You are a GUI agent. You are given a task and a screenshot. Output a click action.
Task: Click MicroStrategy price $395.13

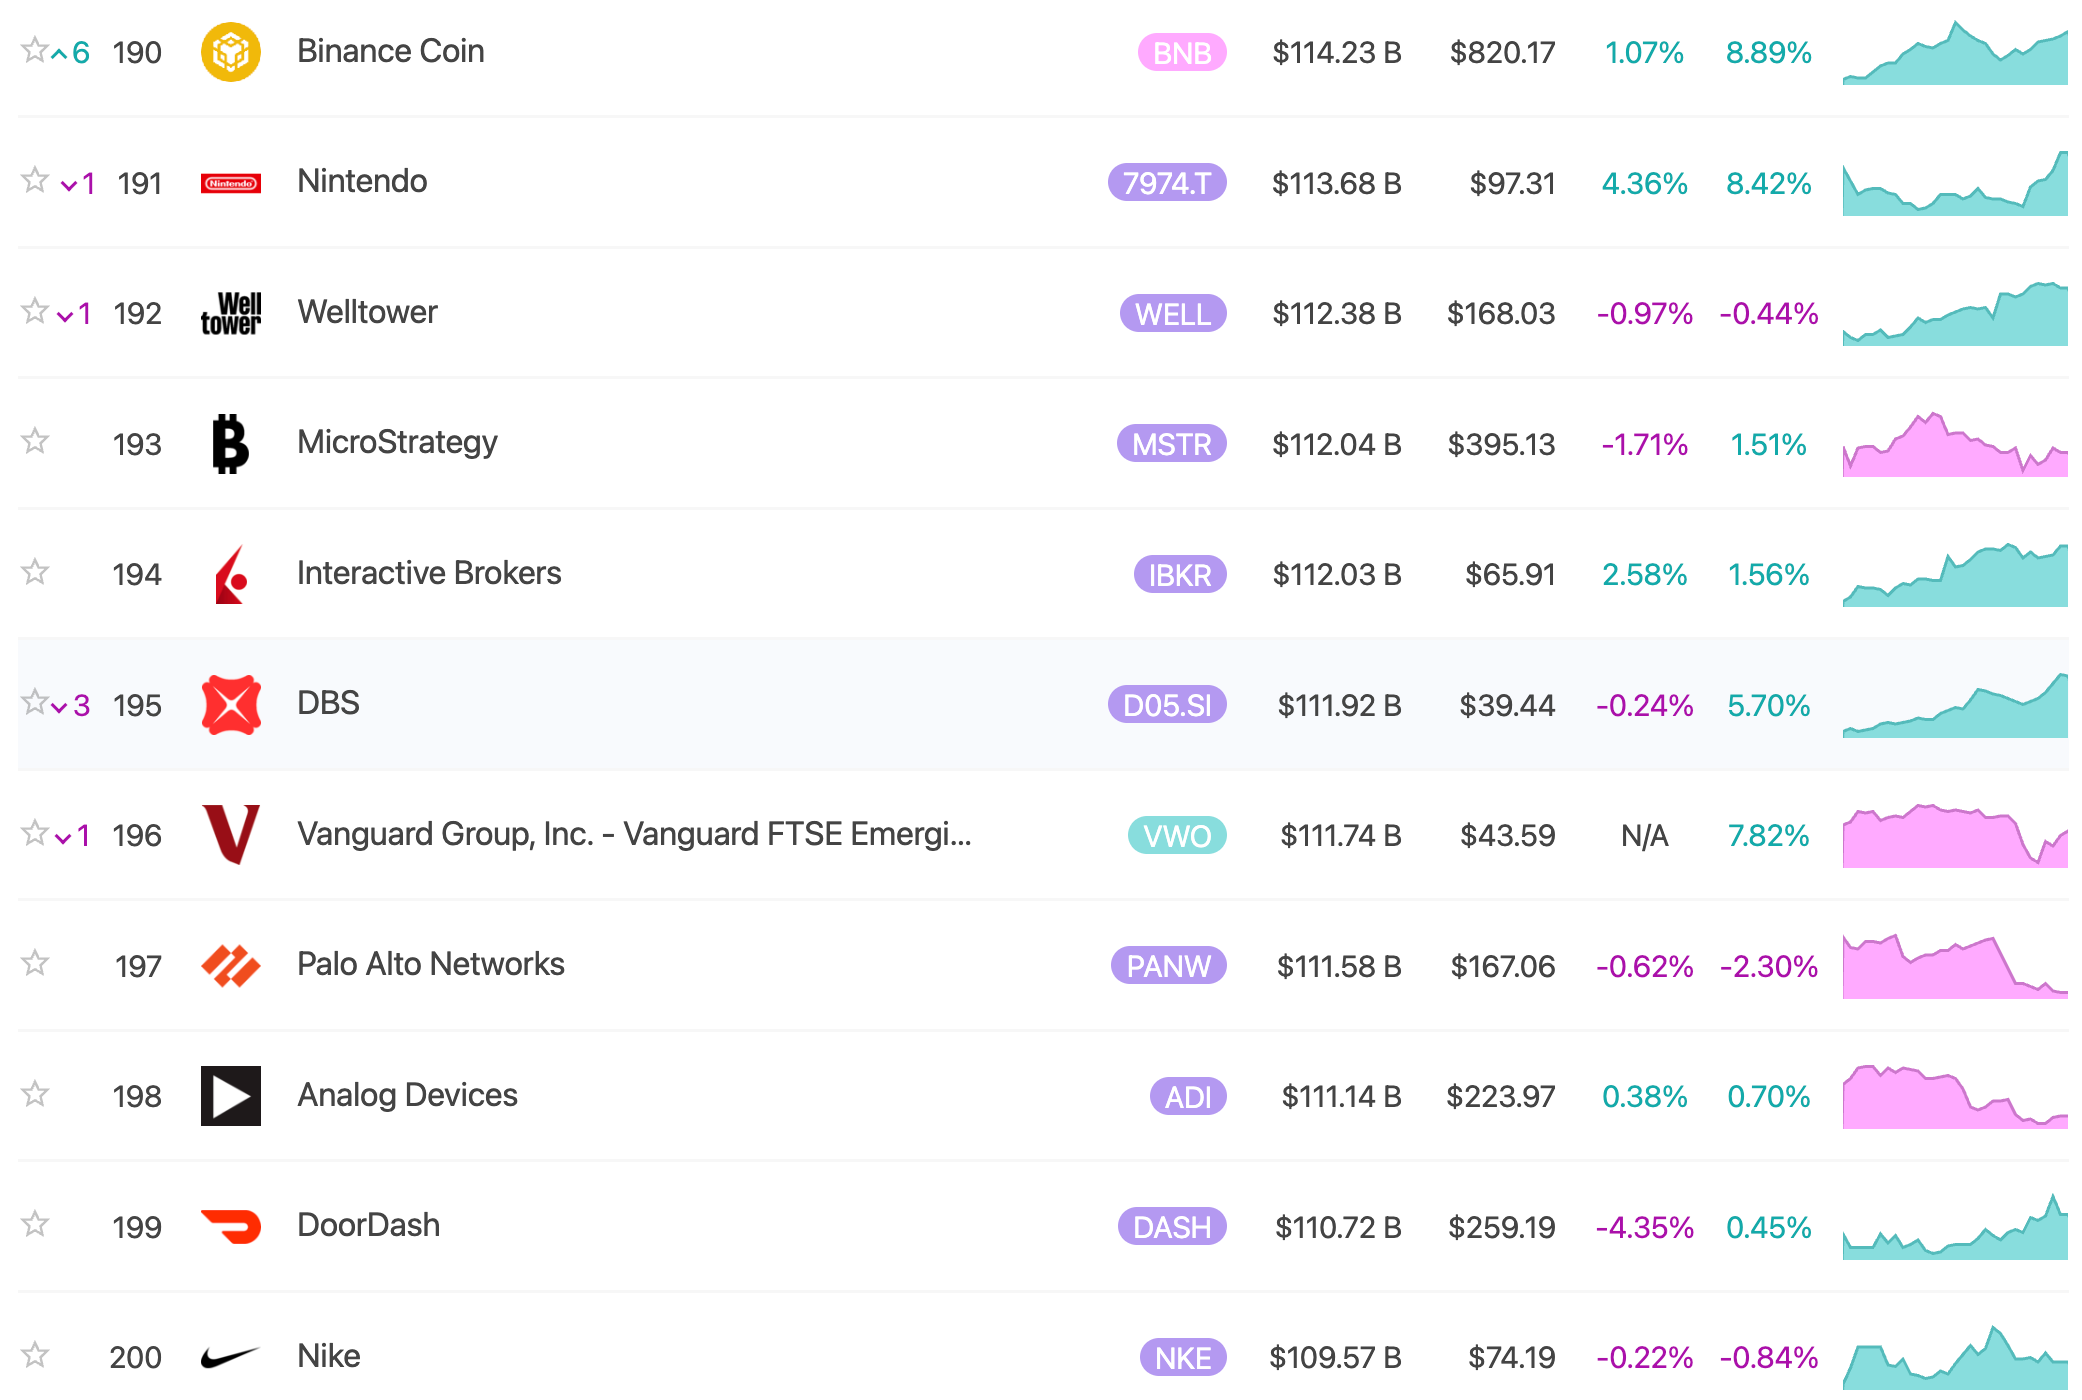pyautogui.click(x=1501, y=444)
